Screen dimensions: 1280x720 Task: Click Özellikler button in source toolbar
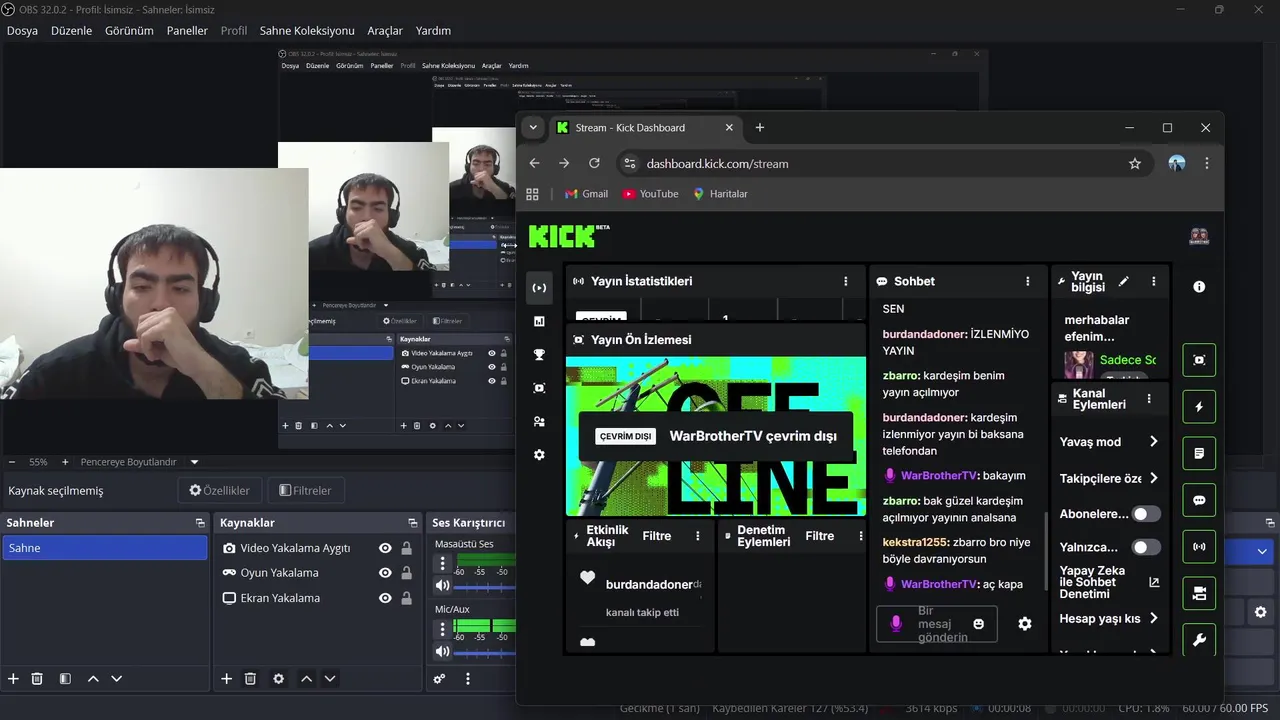[220, 490]
